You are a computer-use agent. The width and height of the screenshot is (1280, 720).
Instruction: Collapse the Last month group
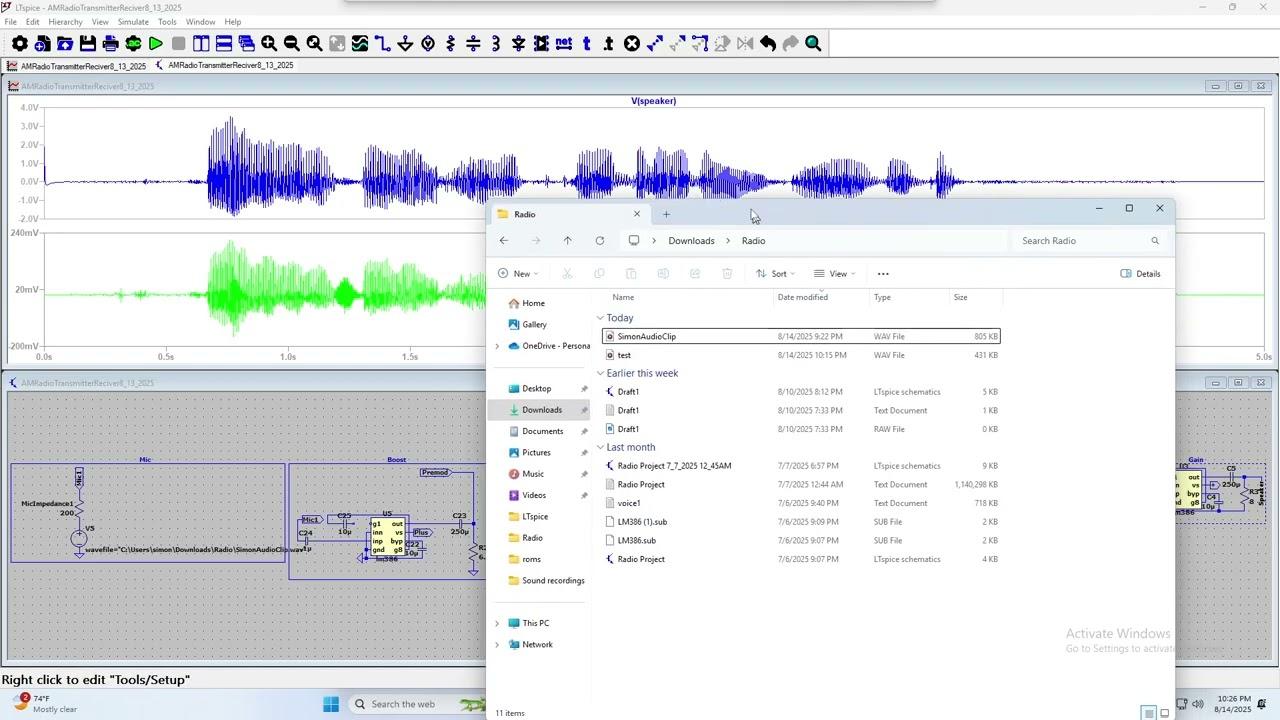pos(601,447)
